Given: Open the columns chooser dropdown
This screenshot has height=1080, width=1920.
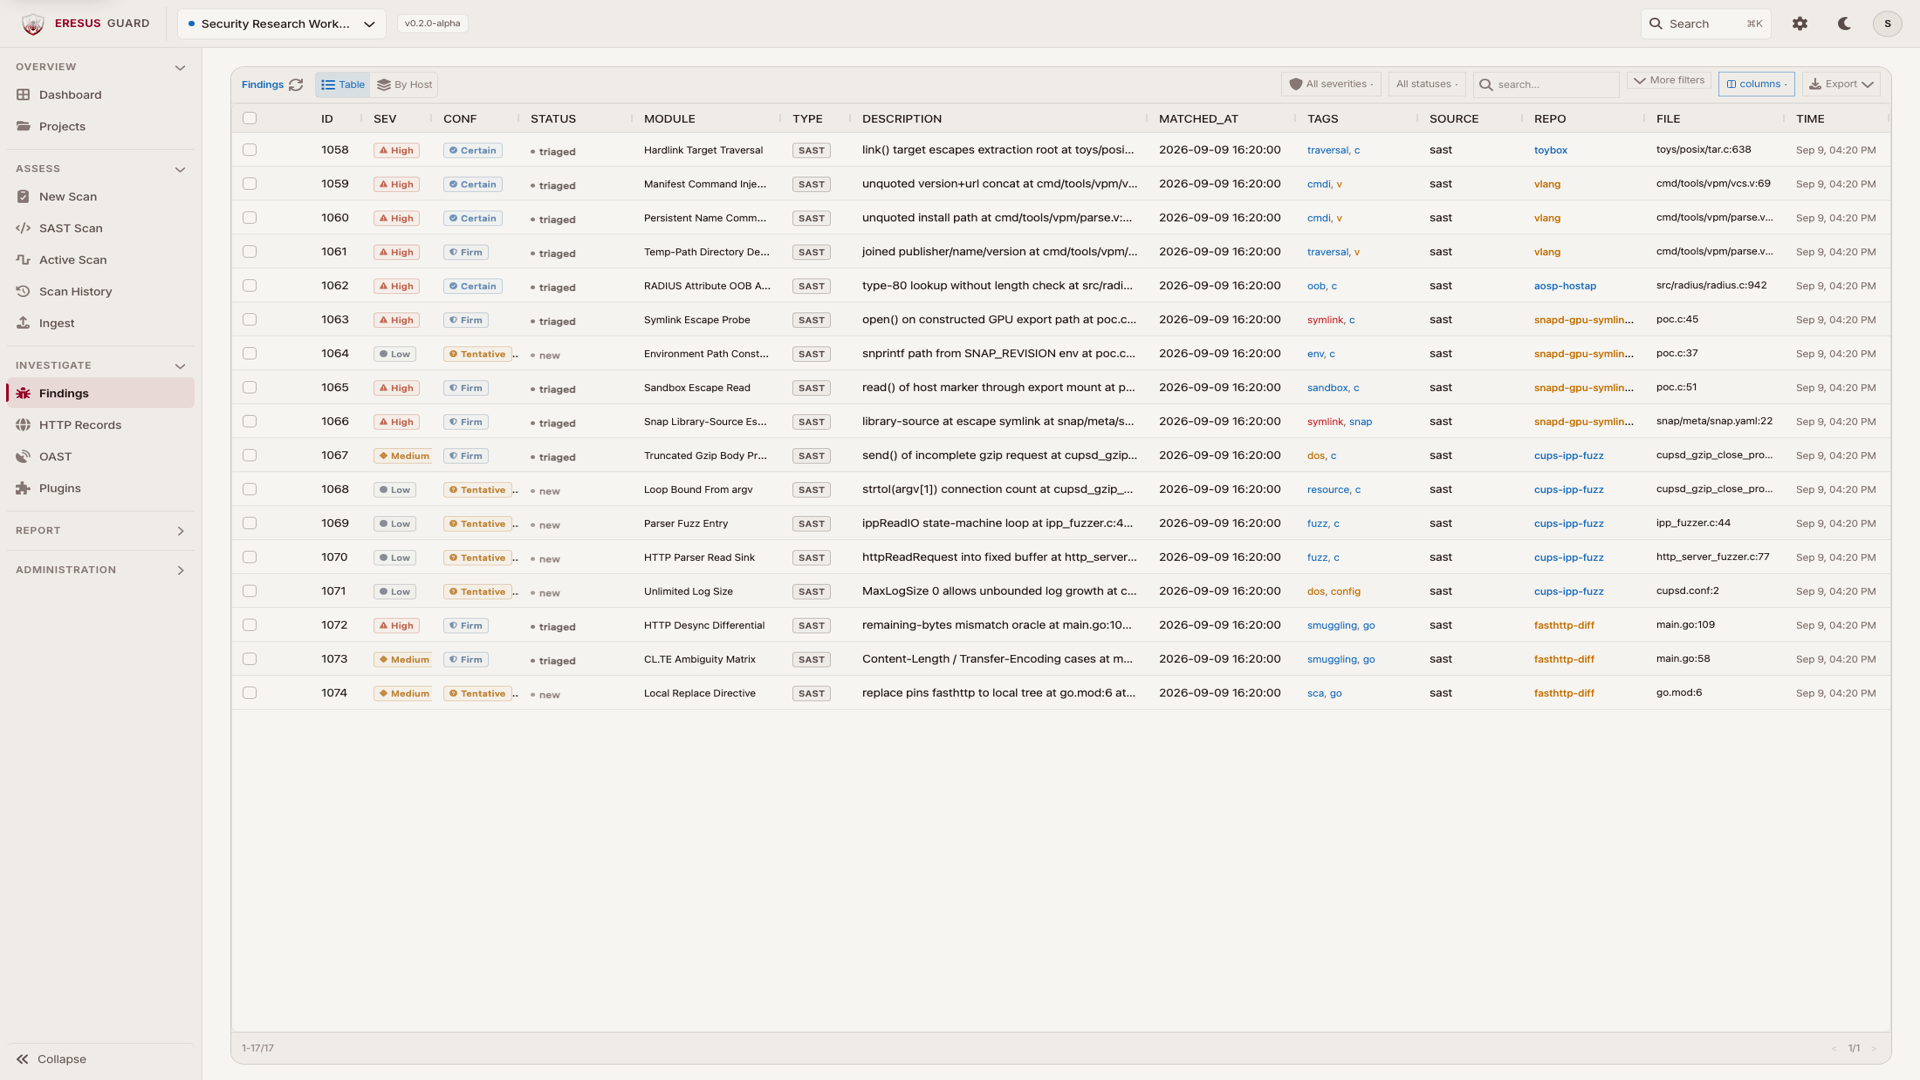Looking at the screenshot, I should 1756,84.
